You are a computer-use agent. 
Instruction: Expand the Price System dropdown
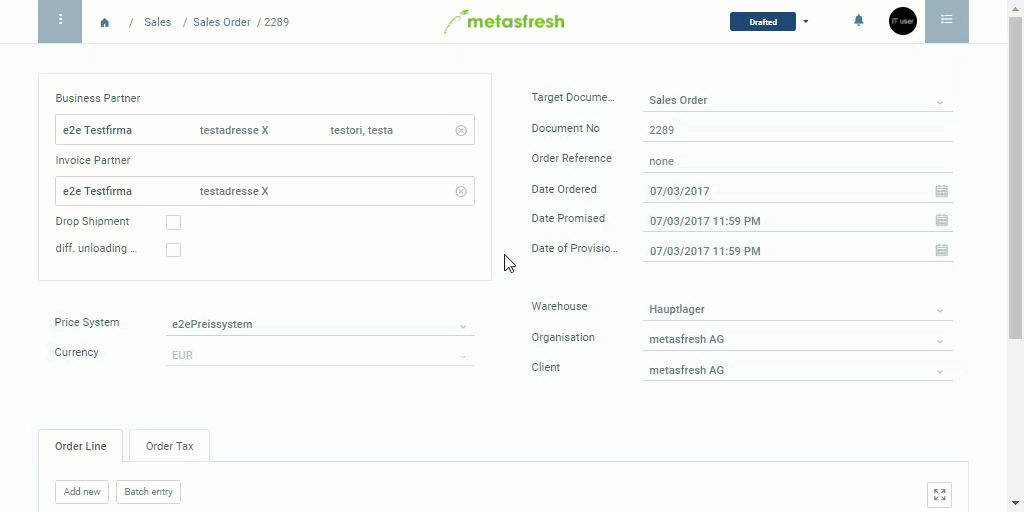point(463,326)
